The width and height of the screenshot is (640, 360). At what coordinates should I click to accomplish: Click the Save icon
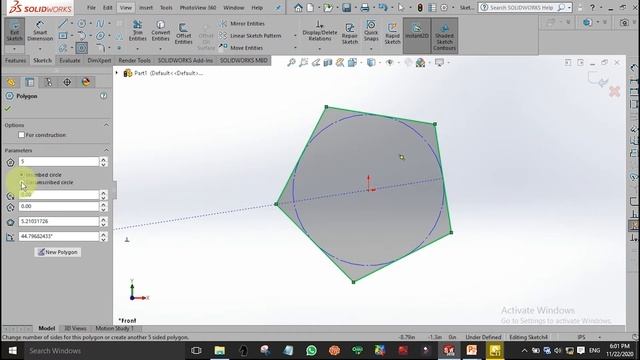pyautogui.click(x=347, y=7)
